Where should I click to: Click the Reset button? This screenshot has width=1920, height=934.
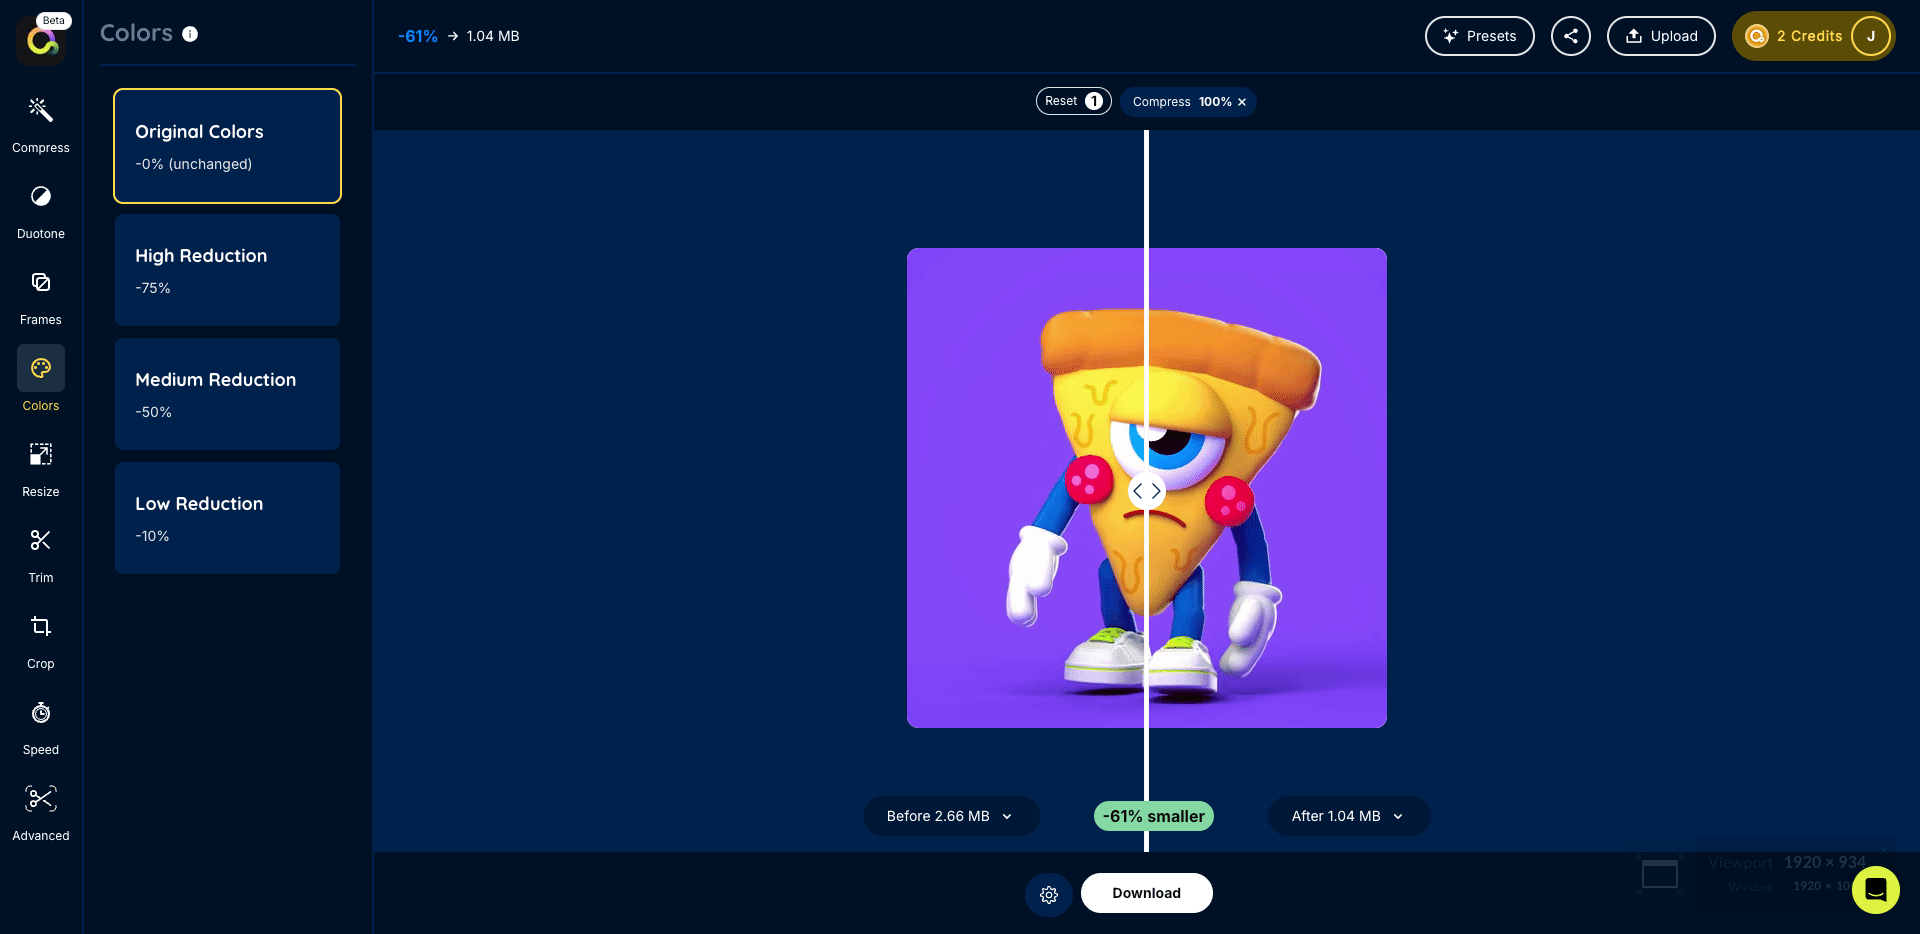coord(1073,101)
